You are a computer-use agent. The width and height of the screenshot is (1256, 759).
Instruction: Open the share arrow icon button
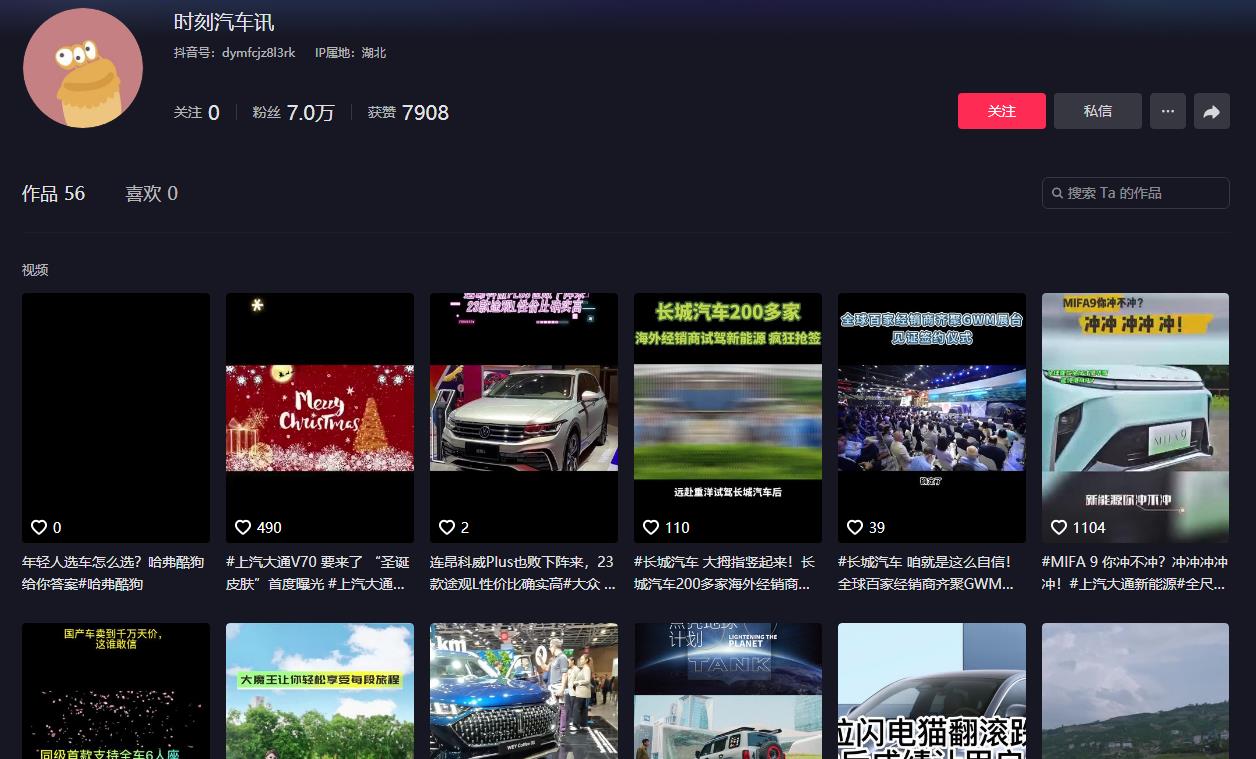1212,111
